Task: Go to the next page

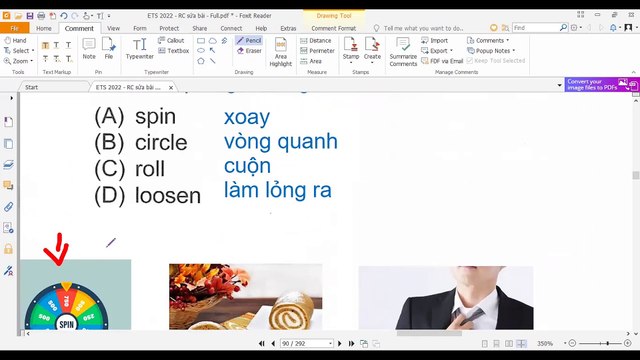Action: click(340, 344)
